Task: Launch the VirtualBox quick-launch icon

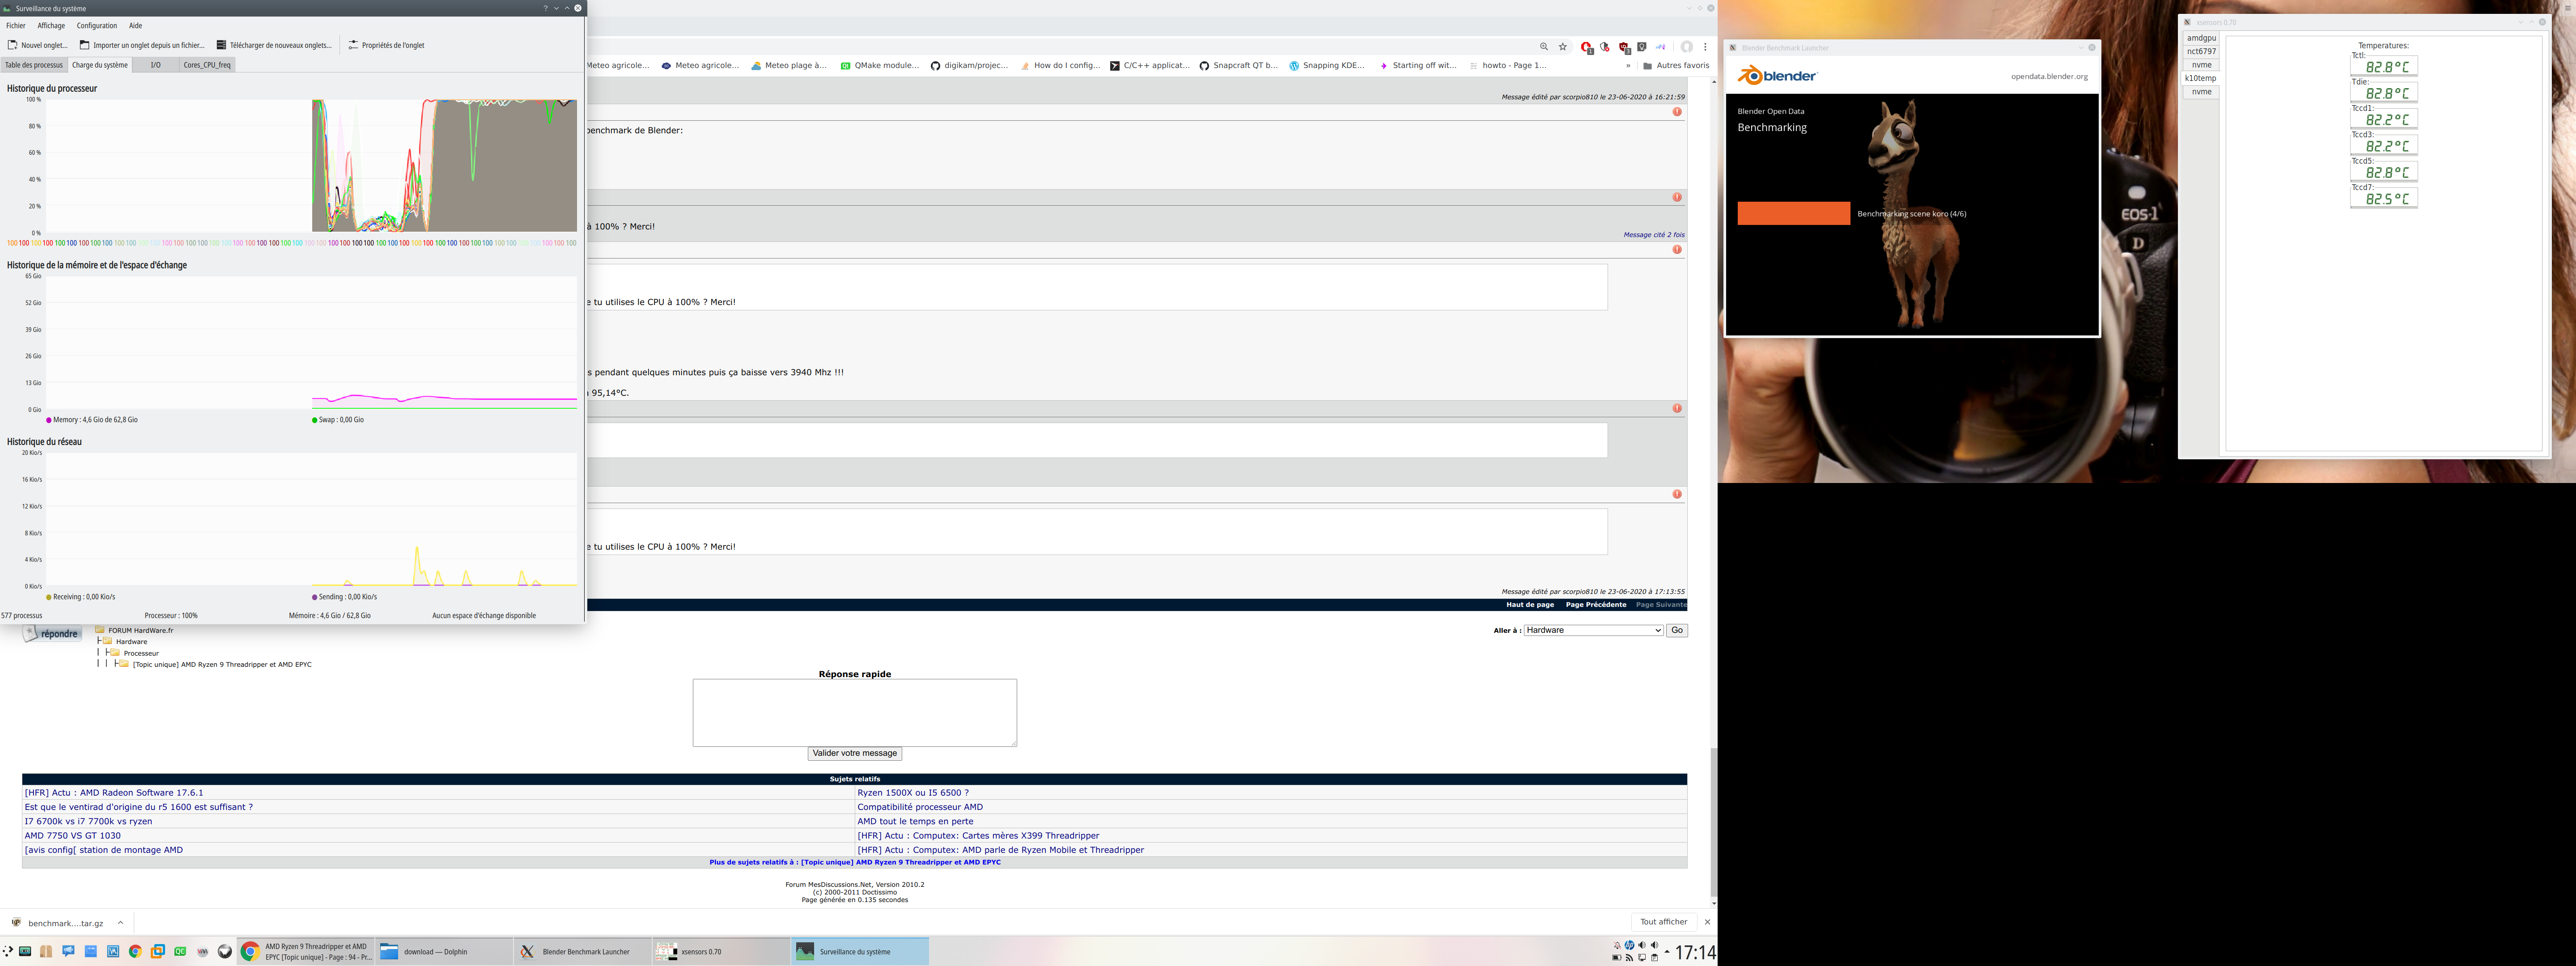Action: tap(158, 952)
